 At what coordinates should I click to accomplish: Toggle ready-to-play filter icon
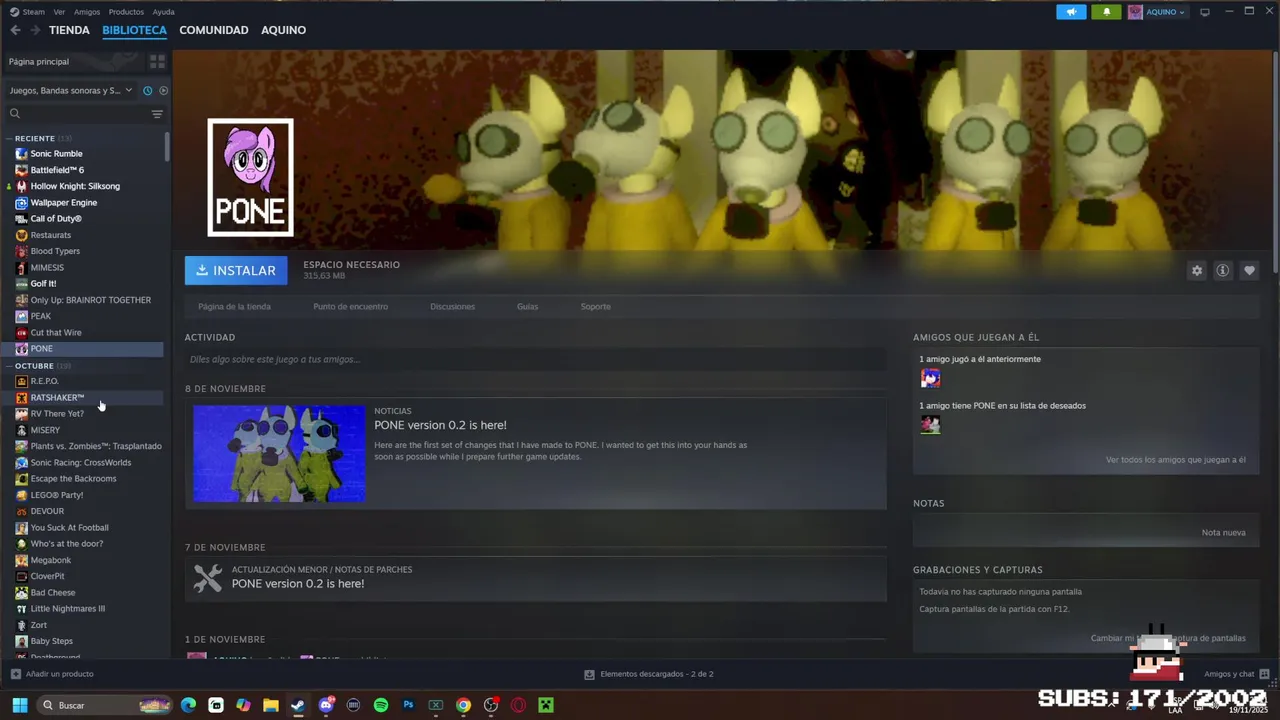coord(163,90)
